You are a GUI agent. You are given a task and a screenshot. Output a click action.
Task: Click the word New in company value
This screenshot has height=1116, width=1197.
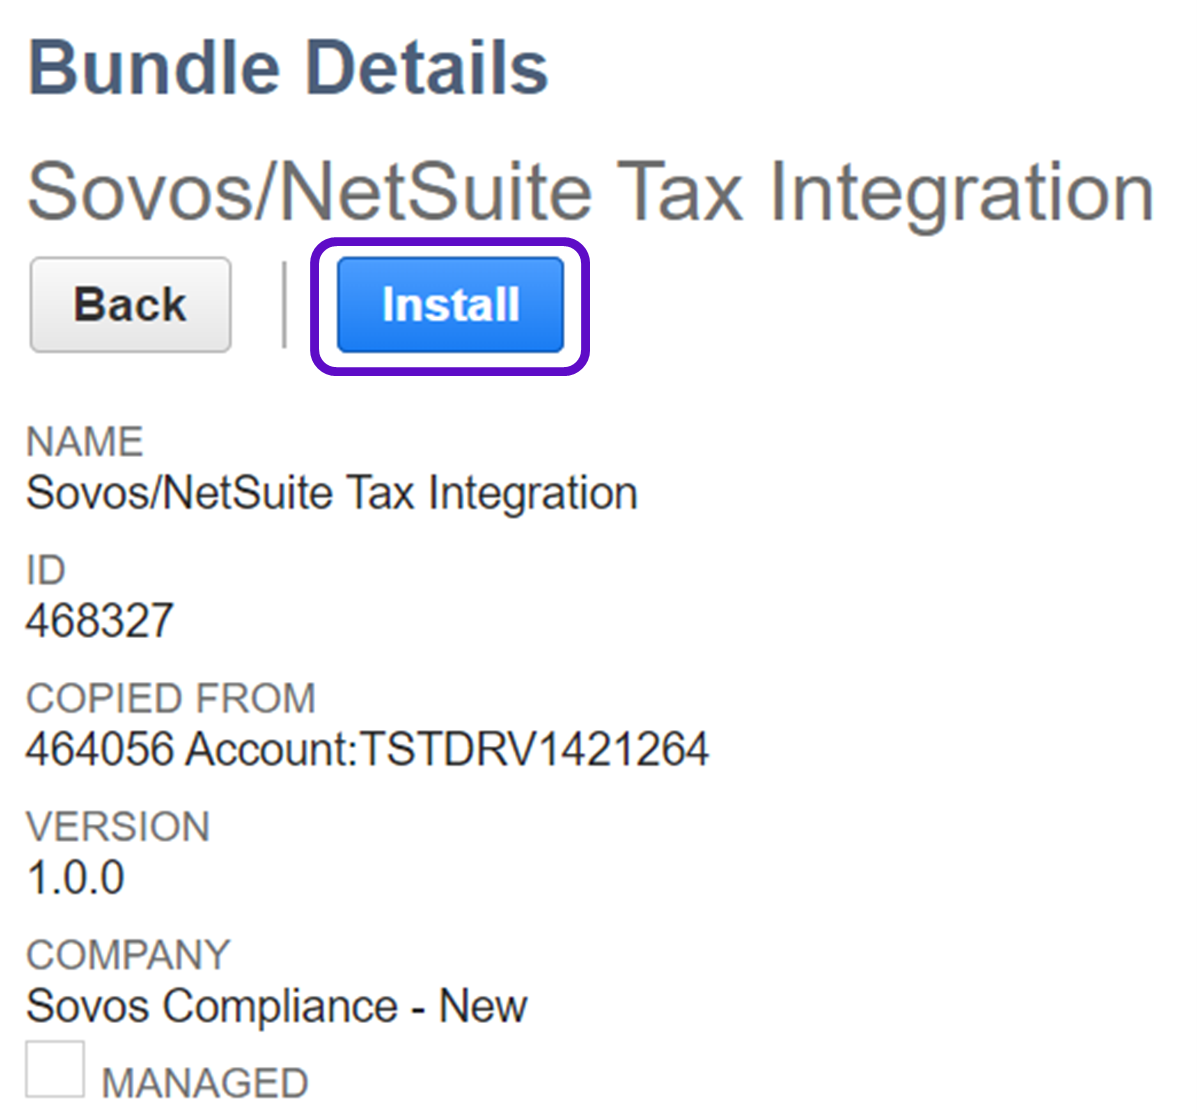coord(483,1006)
